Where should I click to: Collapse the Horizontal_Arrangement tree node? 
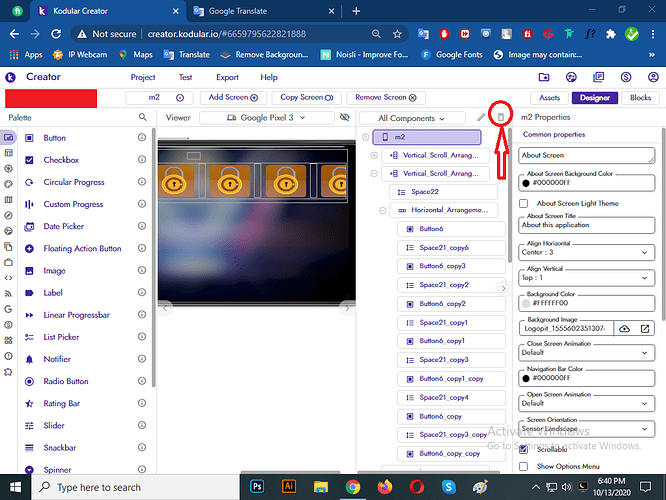tap(382, 210)
